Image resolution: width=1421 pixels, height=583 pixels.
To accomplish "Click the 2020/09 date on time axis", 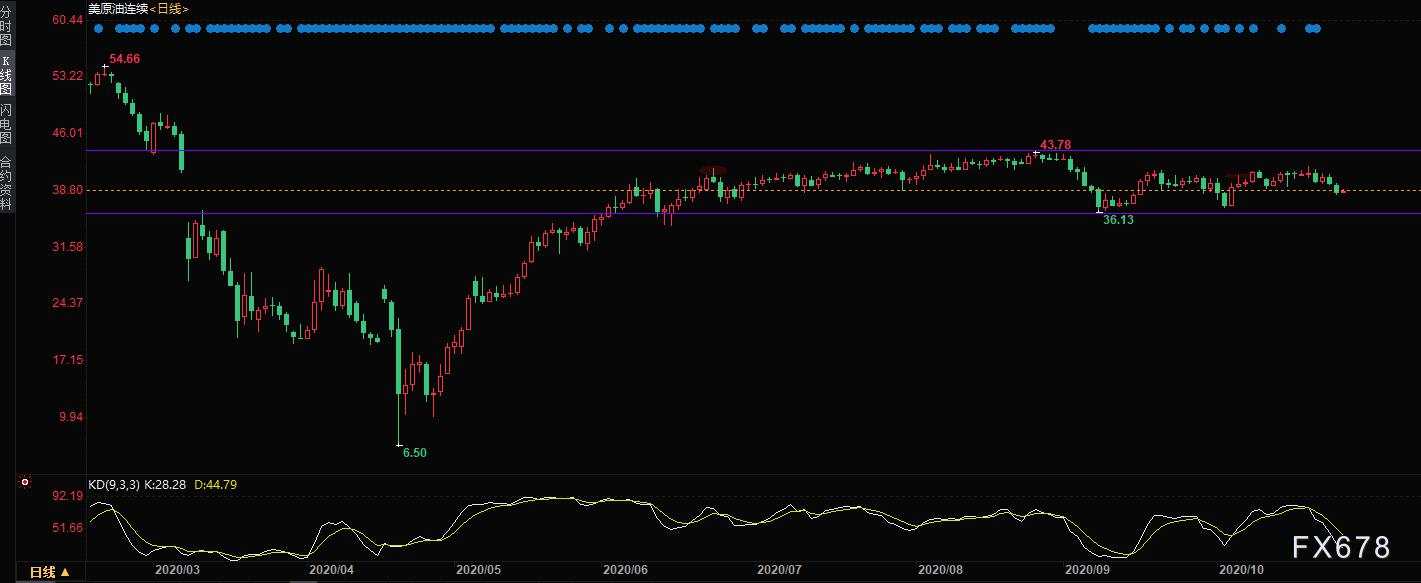I will click(x=1088, y=569).
